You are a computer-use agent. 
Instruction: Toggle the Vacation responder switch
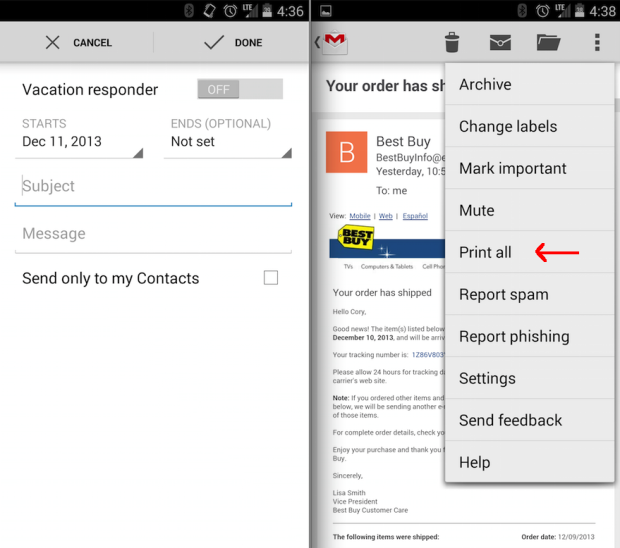(x=240, y=89)
